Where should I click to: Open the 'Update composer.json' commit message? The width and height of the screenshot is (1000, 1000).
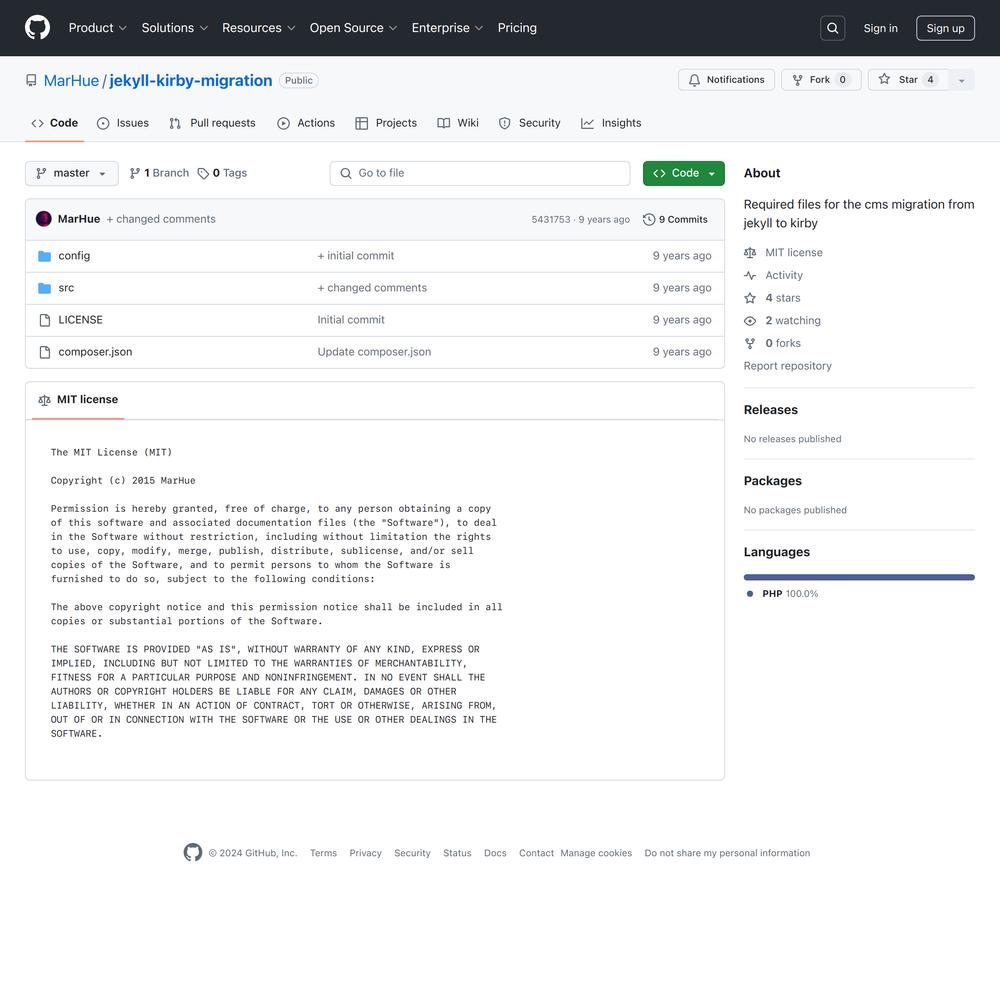pyautogui.click(x=374, y=352)
